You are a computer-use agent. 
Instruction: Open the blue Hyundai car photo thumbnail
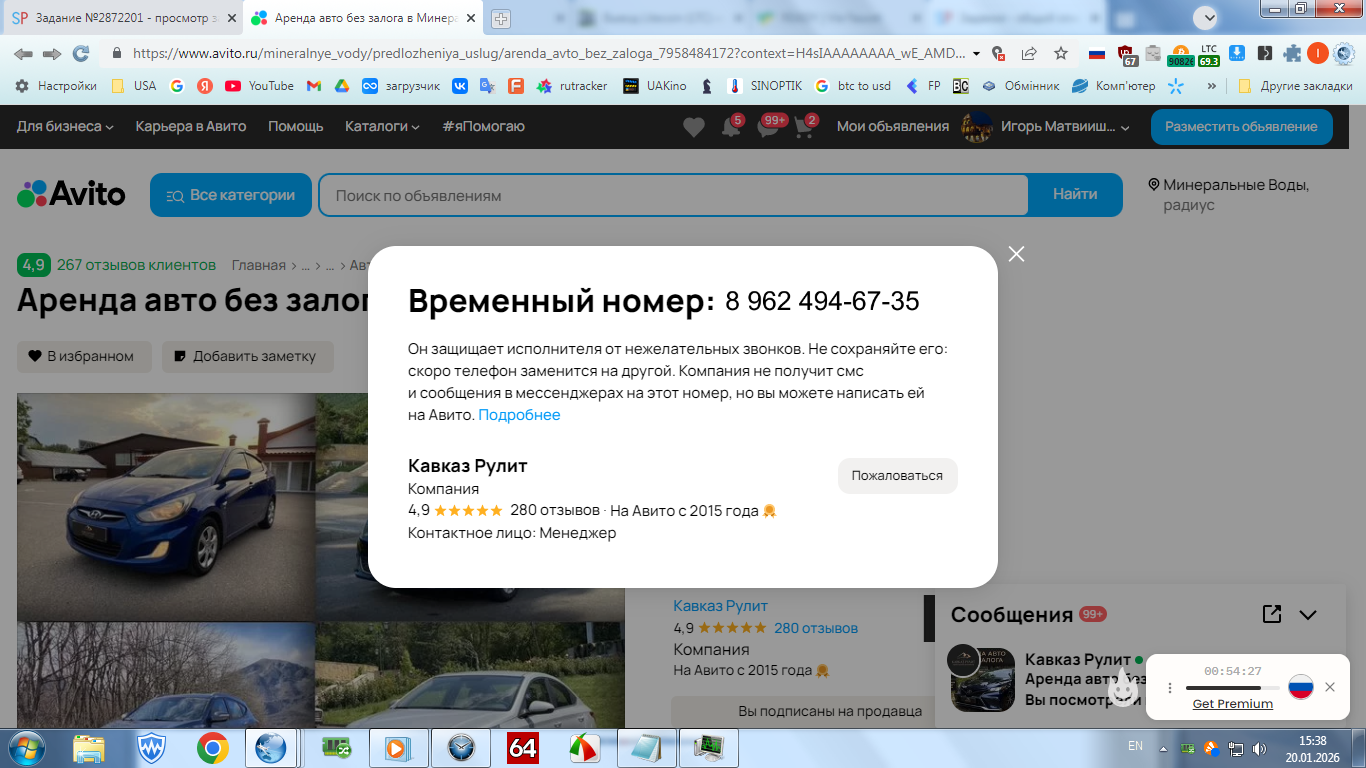coord(166,507)
